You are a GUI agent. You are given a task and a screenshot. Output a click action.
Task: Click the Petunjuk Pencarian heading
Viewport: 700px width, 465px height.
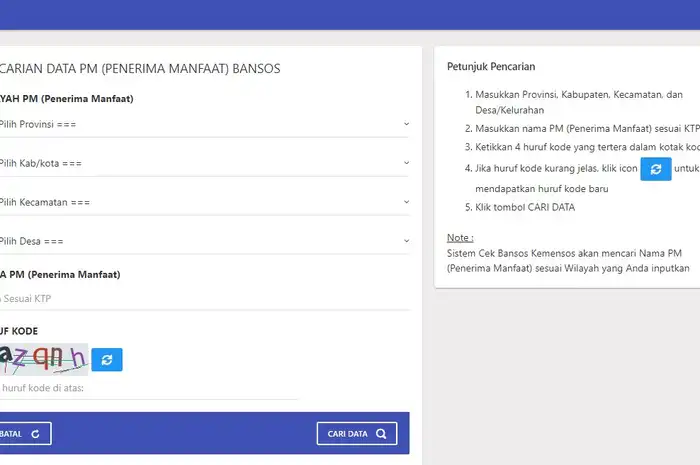(491, 67)
